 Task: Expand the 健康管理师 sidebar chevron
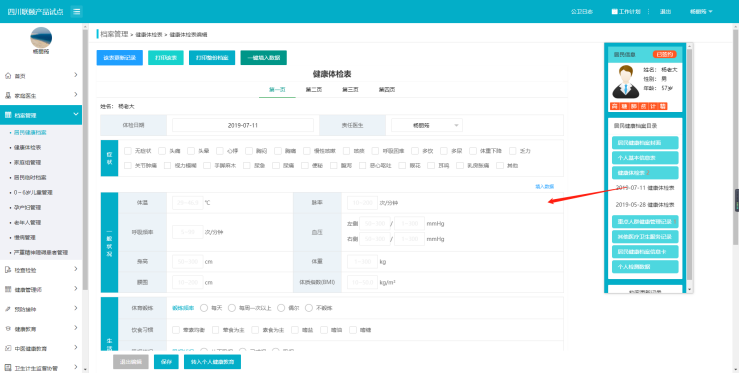click(76, 289)
